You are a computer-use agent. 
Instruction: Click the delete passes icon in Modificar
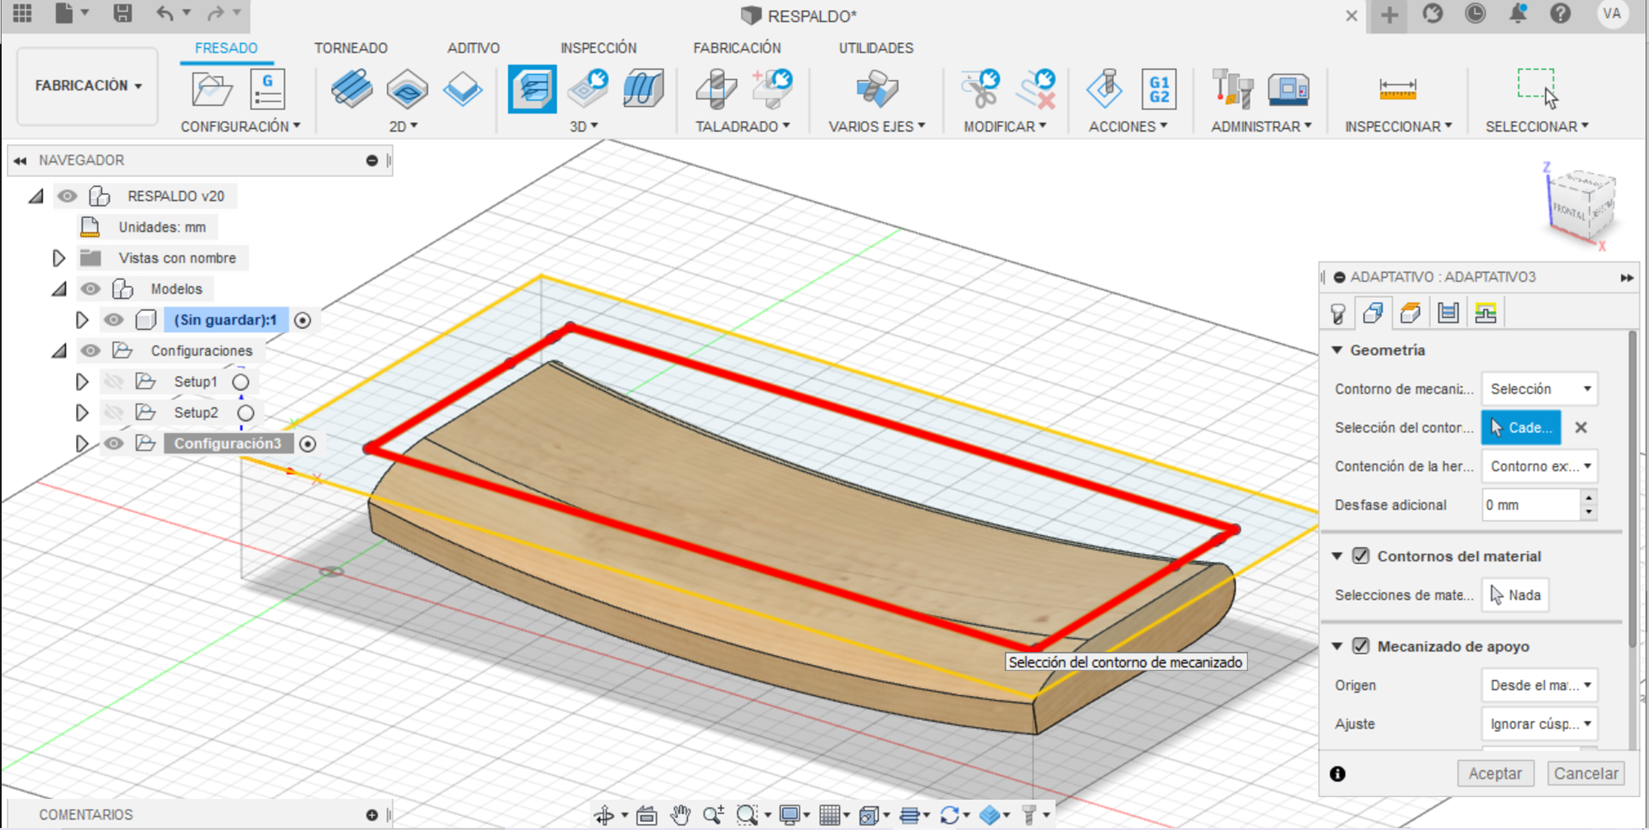1036,90
